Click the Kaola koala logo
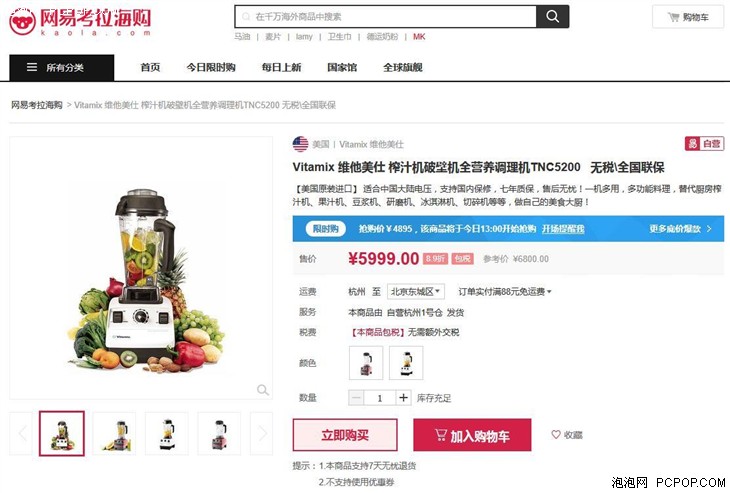The height and width of the screenshot is (493, 730). (22, 21)
